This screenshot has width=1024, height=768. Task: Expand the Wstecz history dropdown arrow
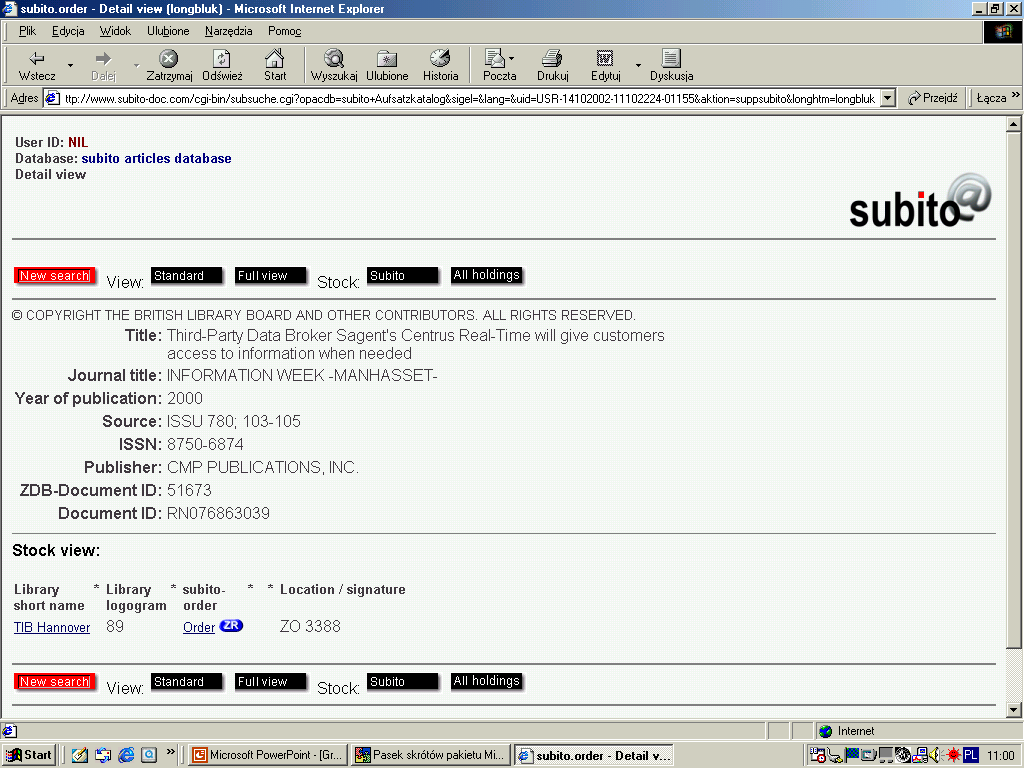71,65
